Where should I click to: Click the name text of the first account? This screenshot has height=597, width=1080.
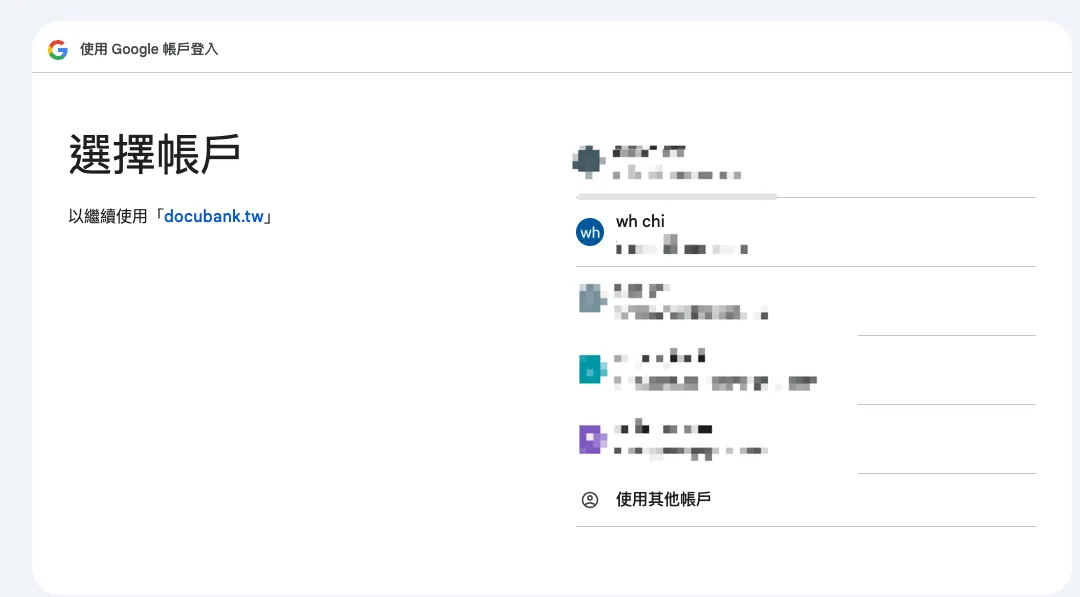(x=650, y=149)
